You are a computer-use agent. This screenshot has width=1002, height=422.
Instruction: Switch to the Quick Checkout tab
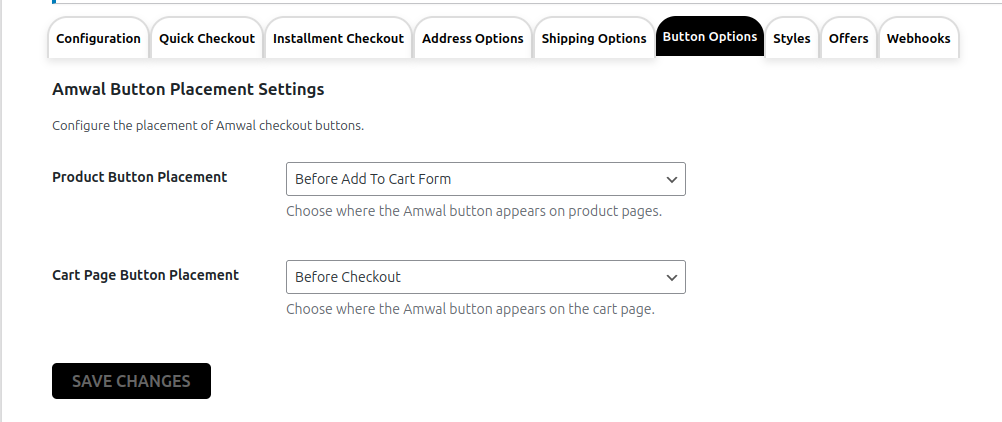point(207,39)
